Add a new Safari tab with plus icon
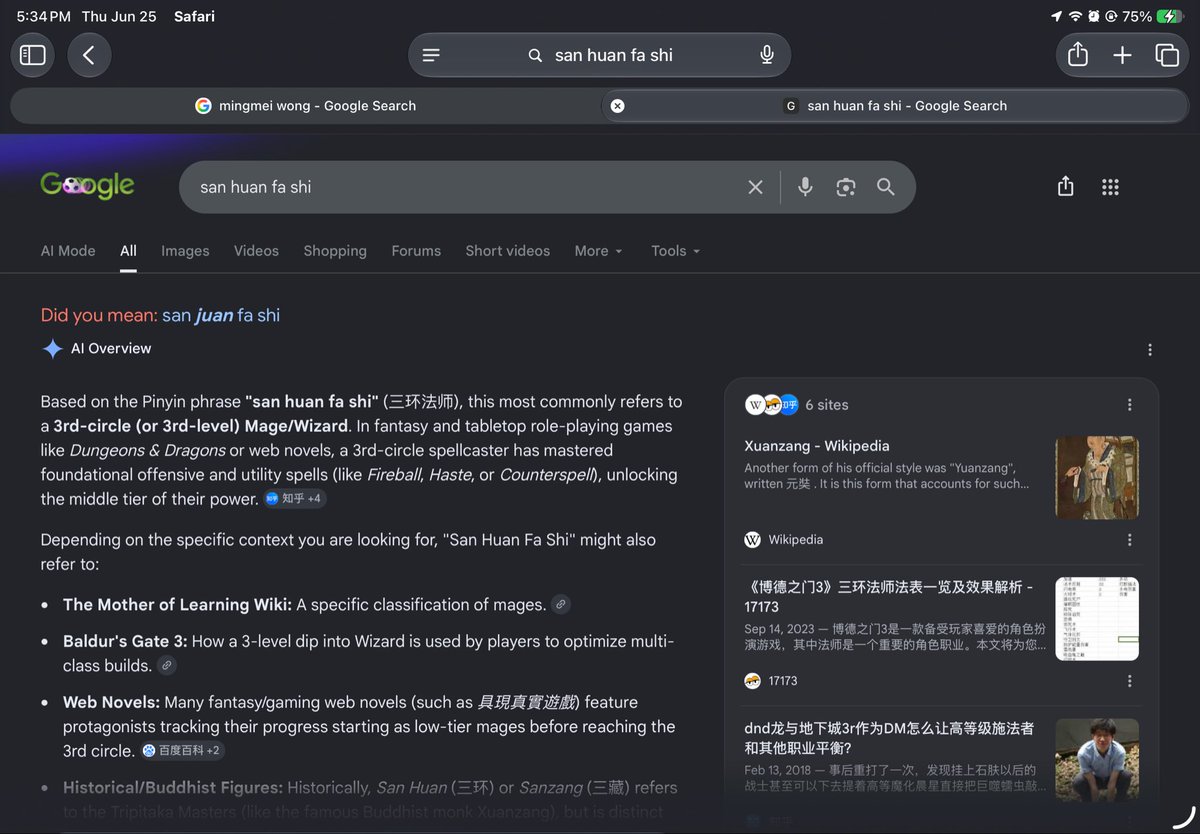 pyautogui.click(x=1122, y=55)
